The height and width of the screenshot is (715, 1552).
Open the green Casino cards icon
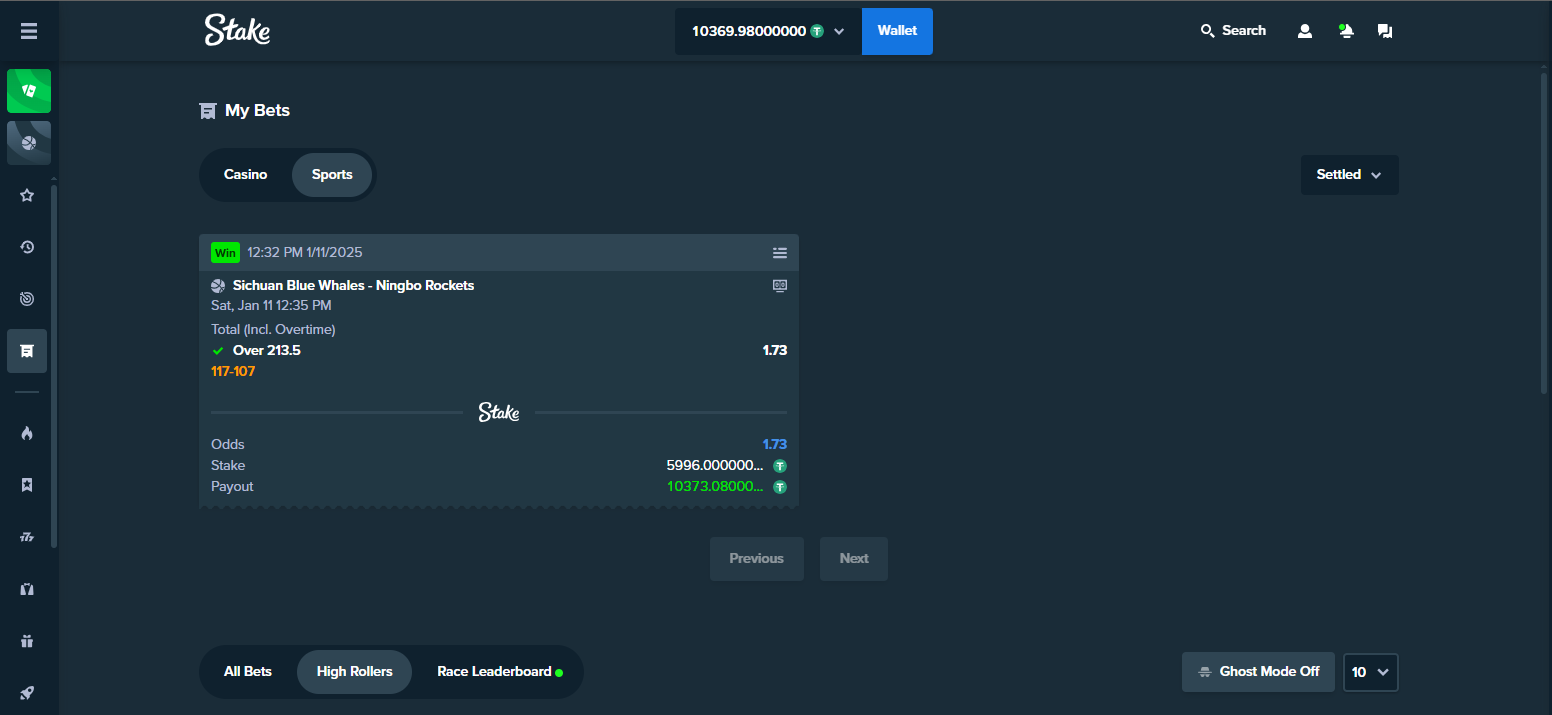point(29,91)
